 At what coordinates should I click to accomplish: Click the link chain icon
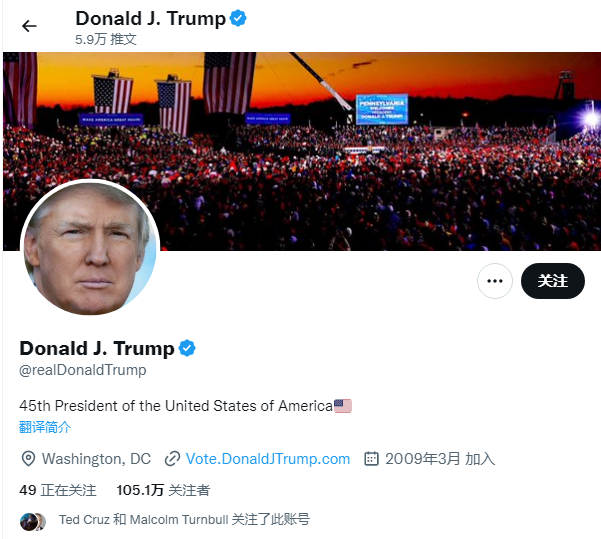tap(172, 459)
